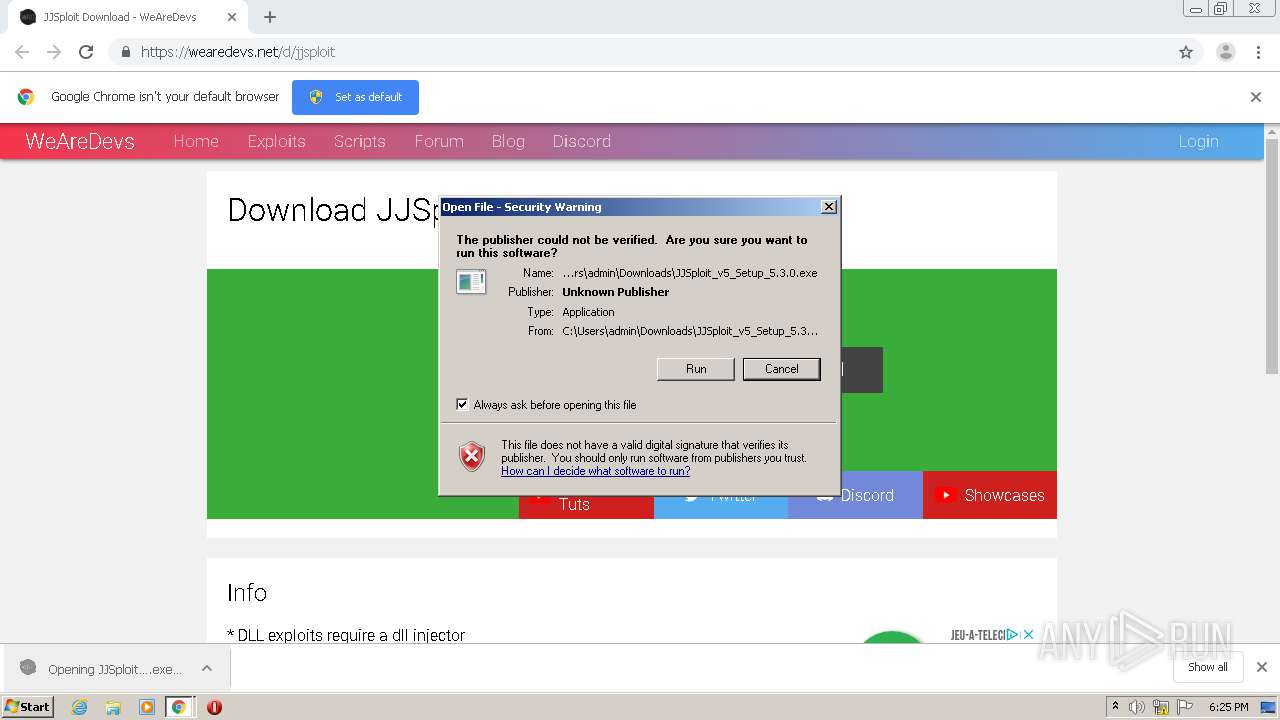Open the Chrome three-dot menu
This screenshot has width=1280, height=720.
1258,52
